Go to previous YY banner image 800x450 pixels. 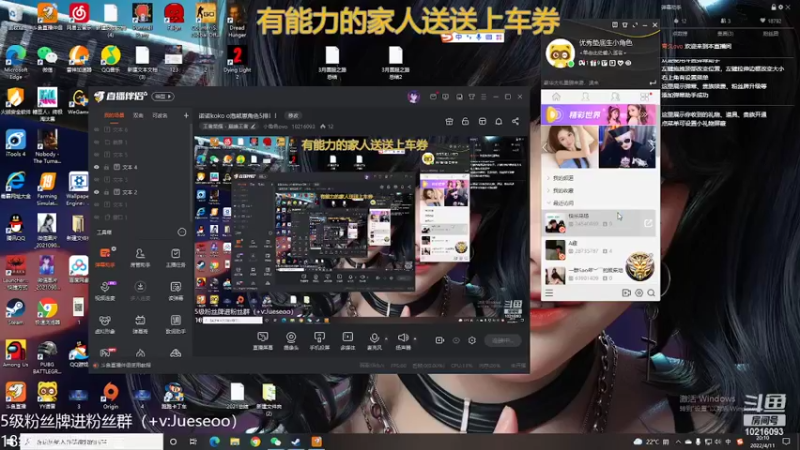pos(545,147)
